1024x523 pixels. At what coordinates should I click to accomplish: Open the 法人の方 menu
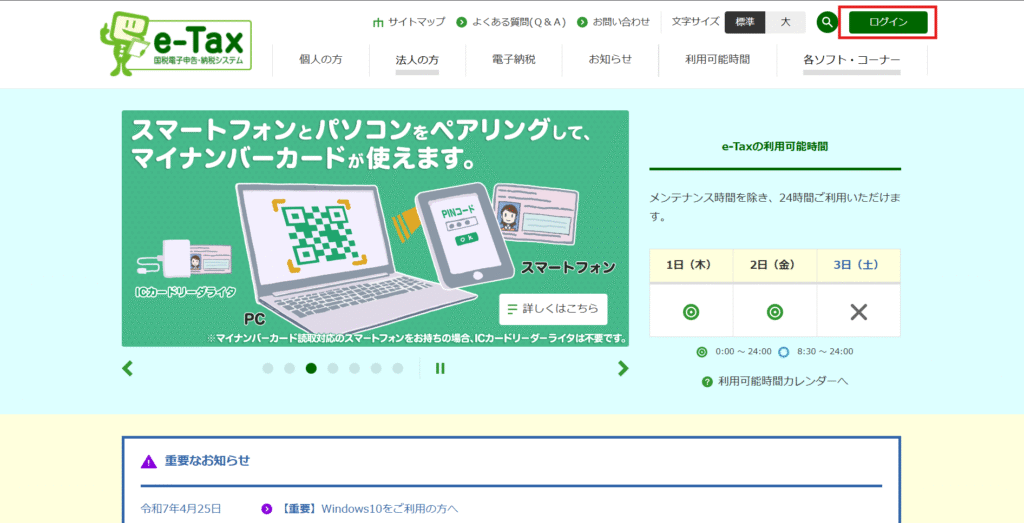(x=417, y=60)
